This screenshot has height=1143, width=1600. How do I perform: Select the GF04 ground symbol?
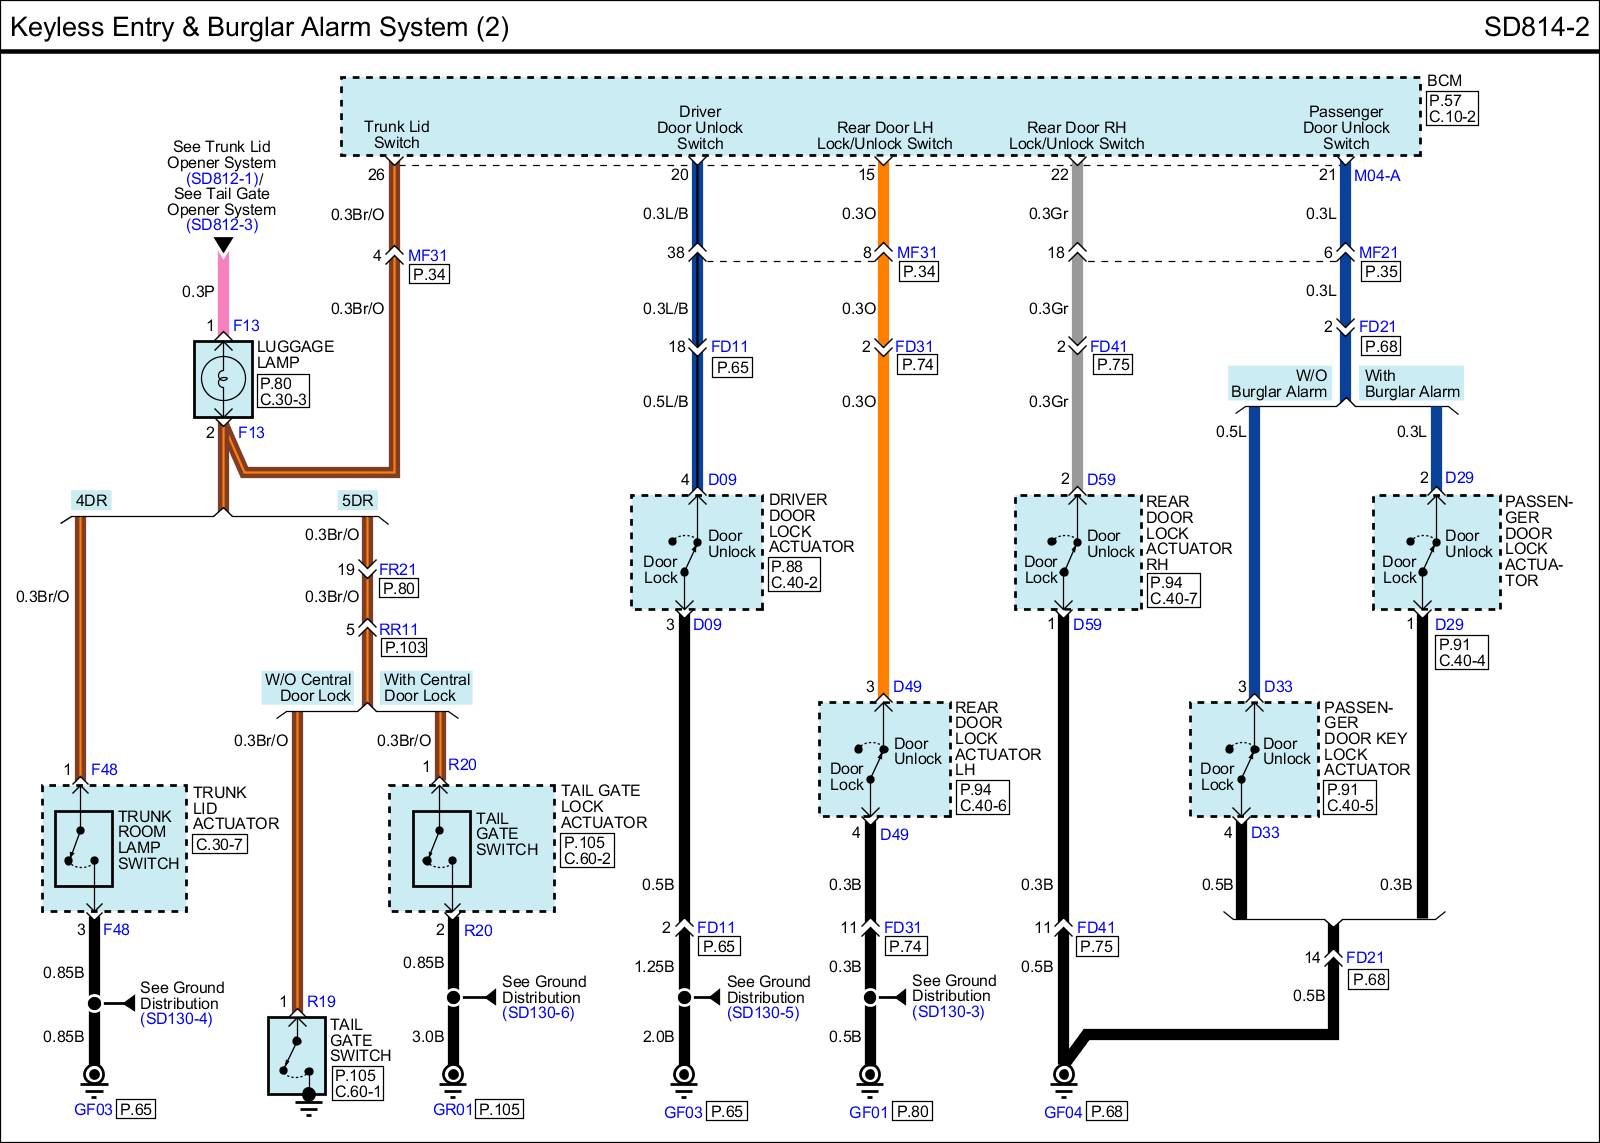1062,1078
